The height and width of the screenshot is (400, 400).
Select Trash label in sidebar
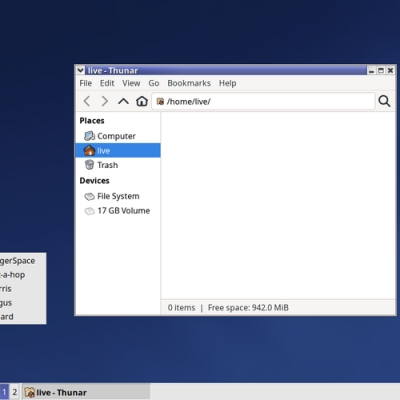pos(108,165)
